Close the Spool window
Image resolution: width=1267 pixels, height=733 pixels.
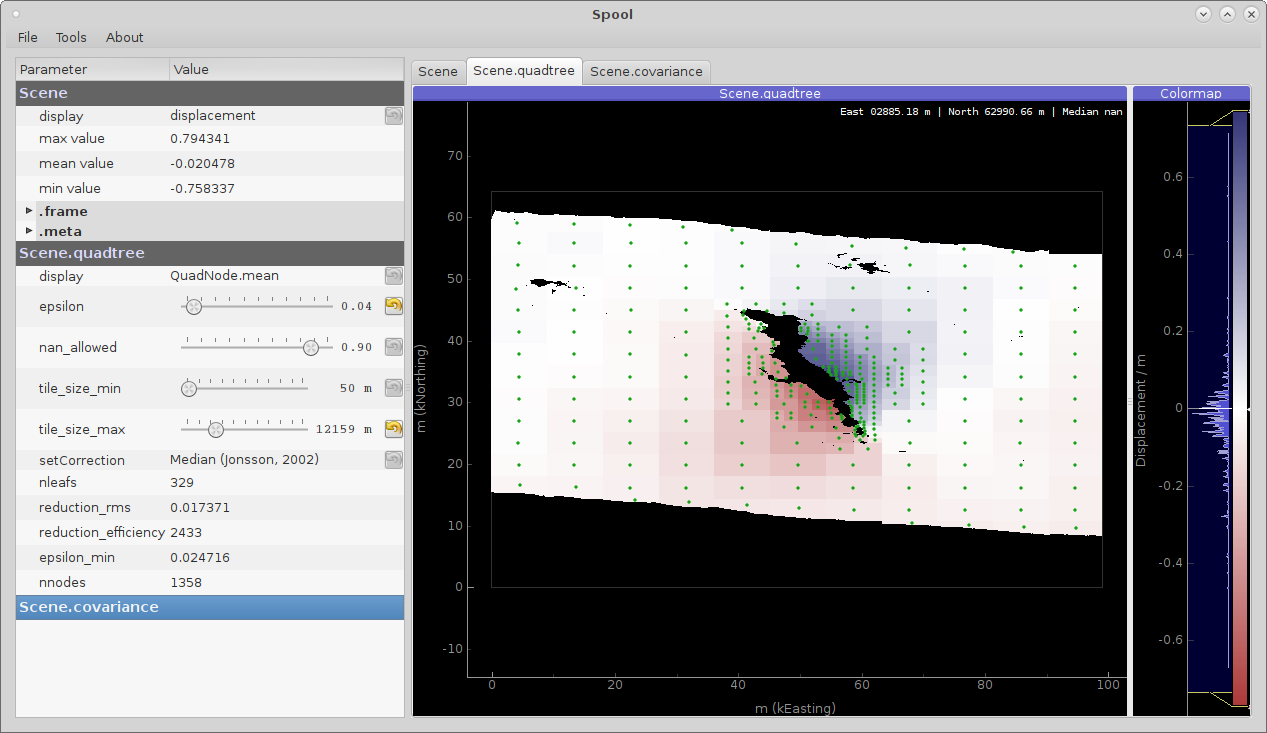point(1249,14)
